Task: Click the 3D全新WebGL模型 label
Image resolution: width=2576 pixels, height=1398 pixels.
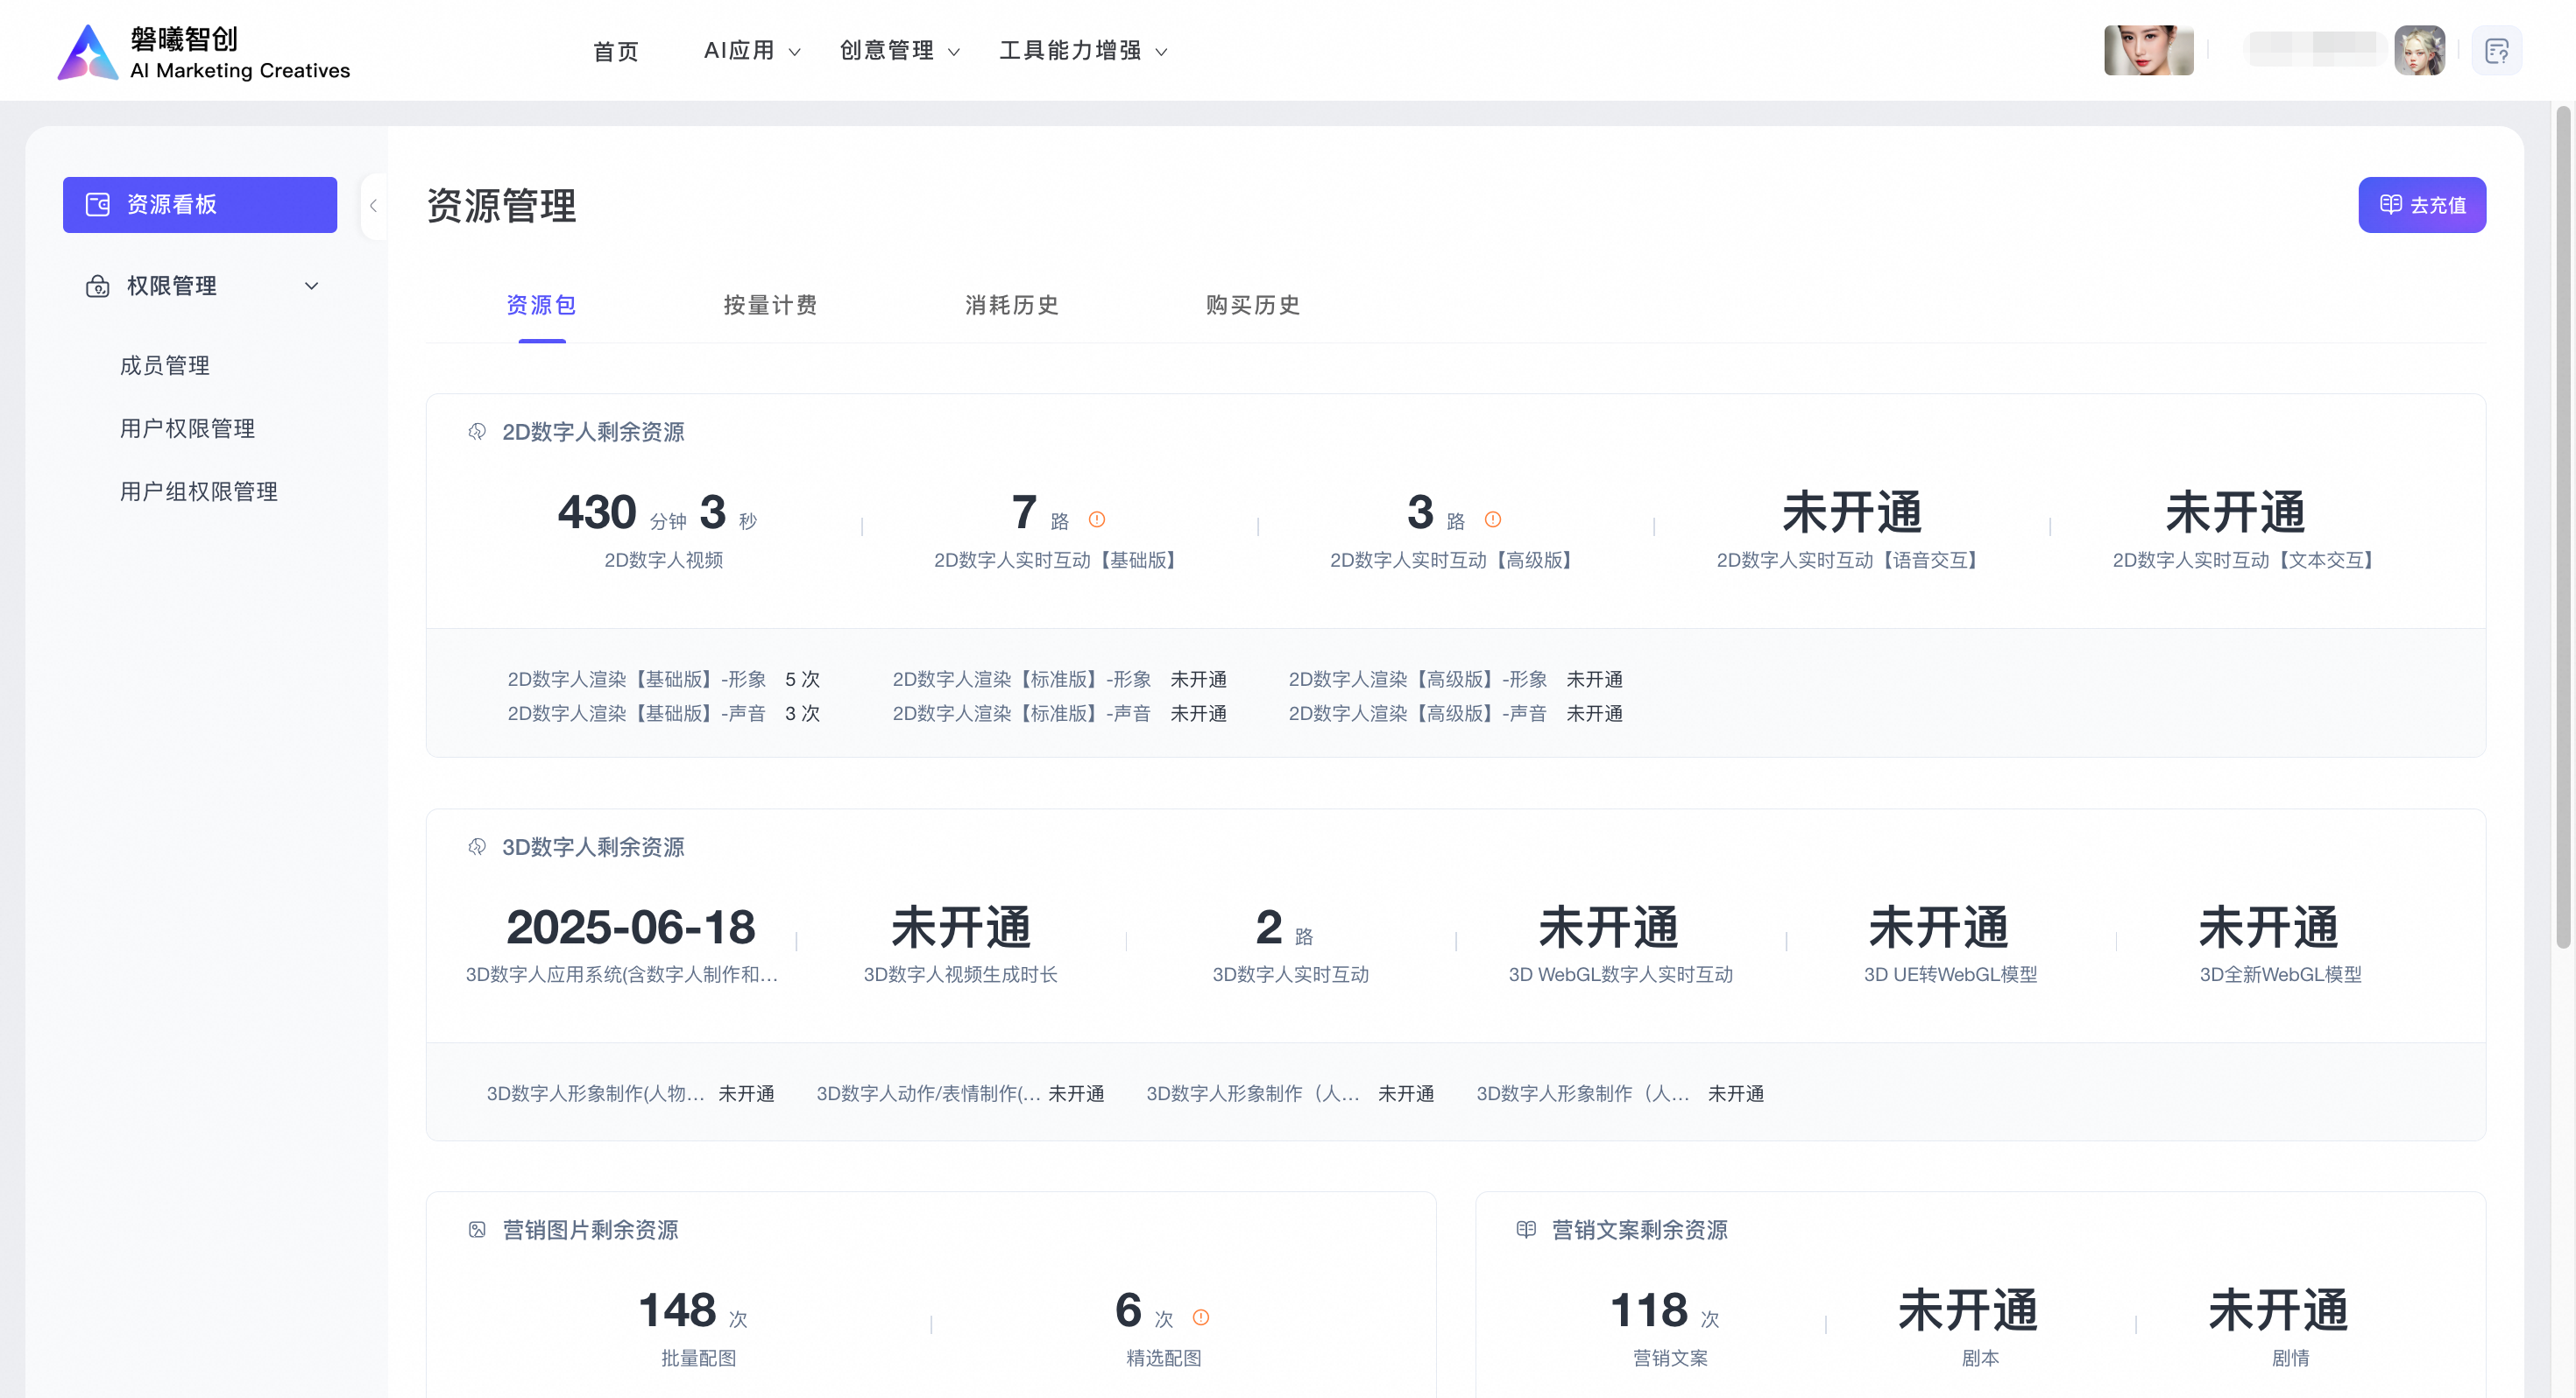Action: tap(2281, 974)
